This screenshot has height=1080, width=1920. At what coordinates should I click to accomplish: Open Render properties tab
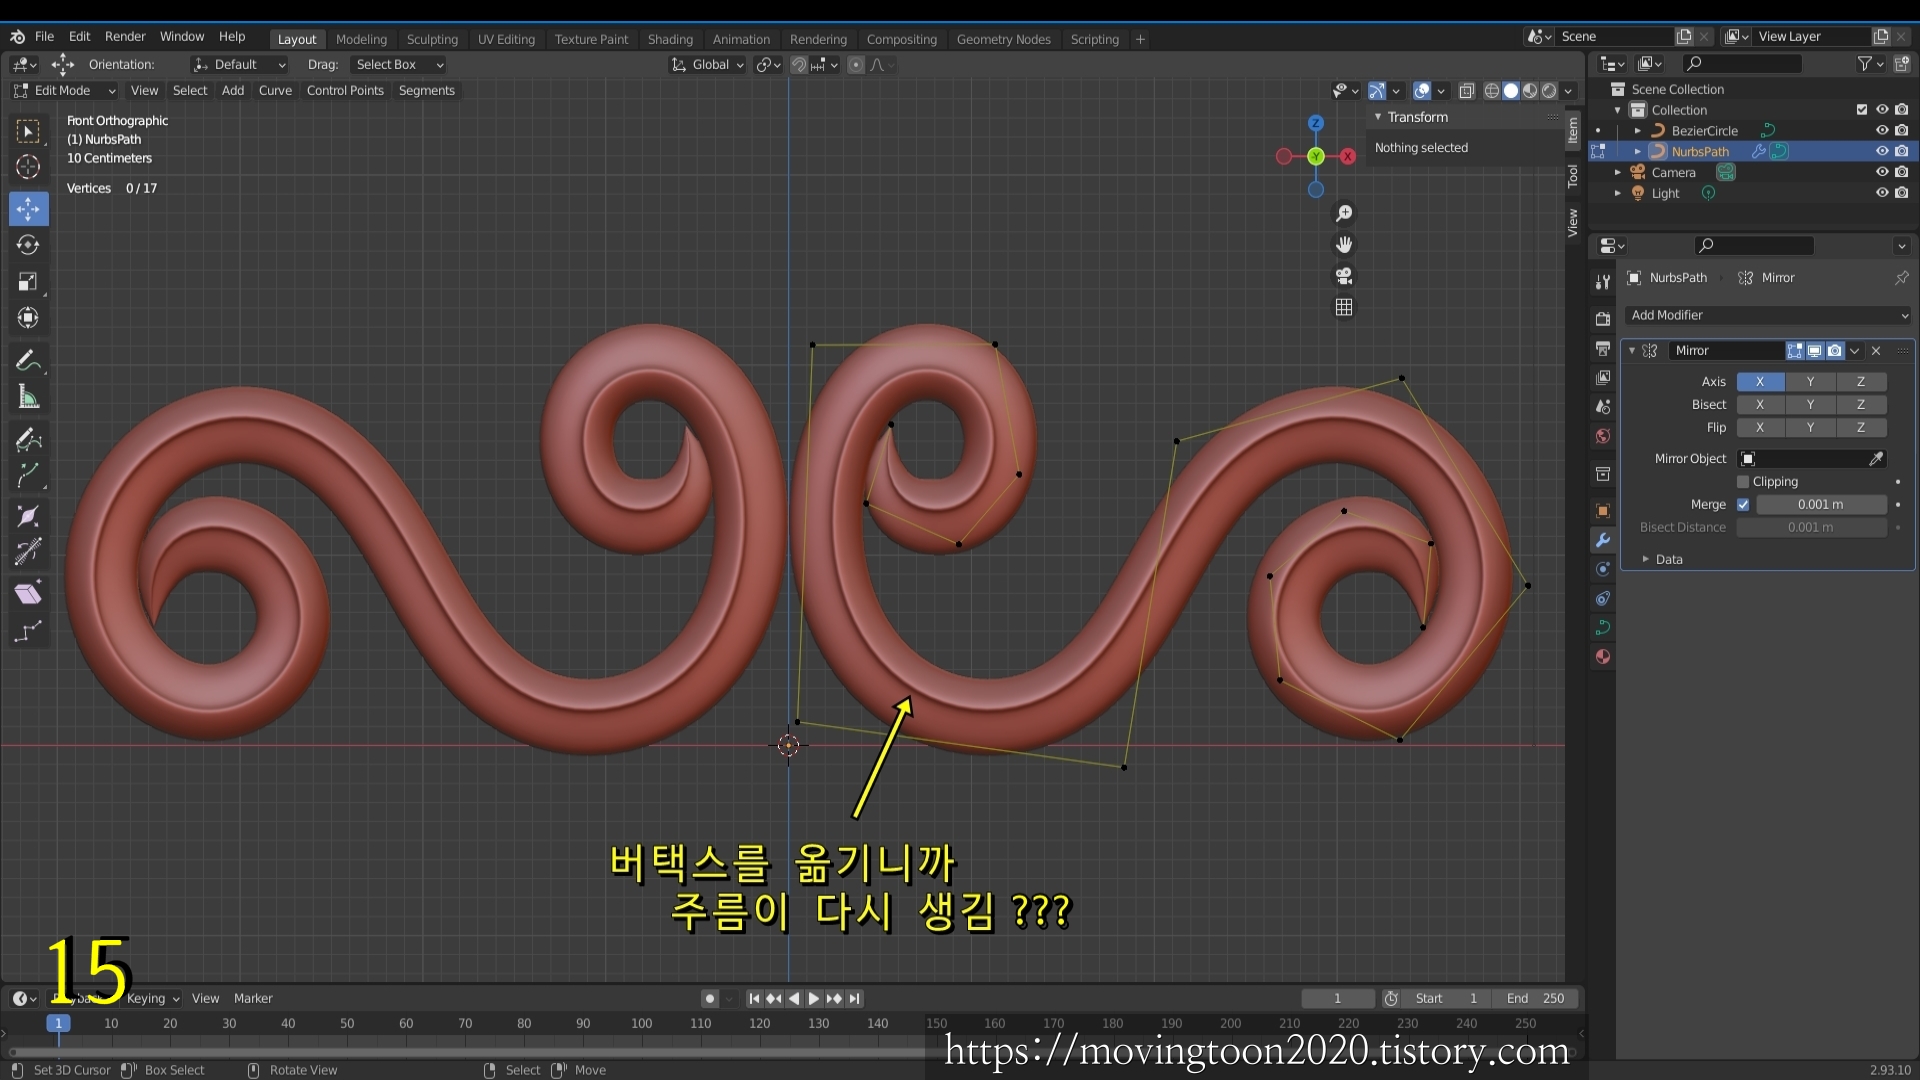click(1602, 319)
